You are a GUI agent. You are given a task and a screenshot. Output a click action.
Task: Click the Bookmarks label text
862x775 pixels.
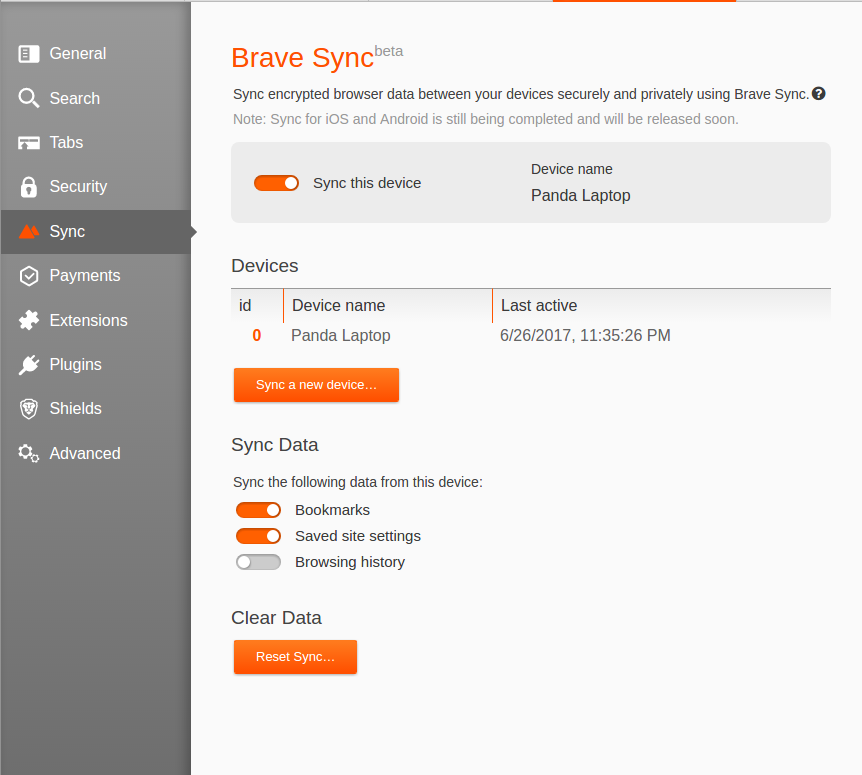332,510
